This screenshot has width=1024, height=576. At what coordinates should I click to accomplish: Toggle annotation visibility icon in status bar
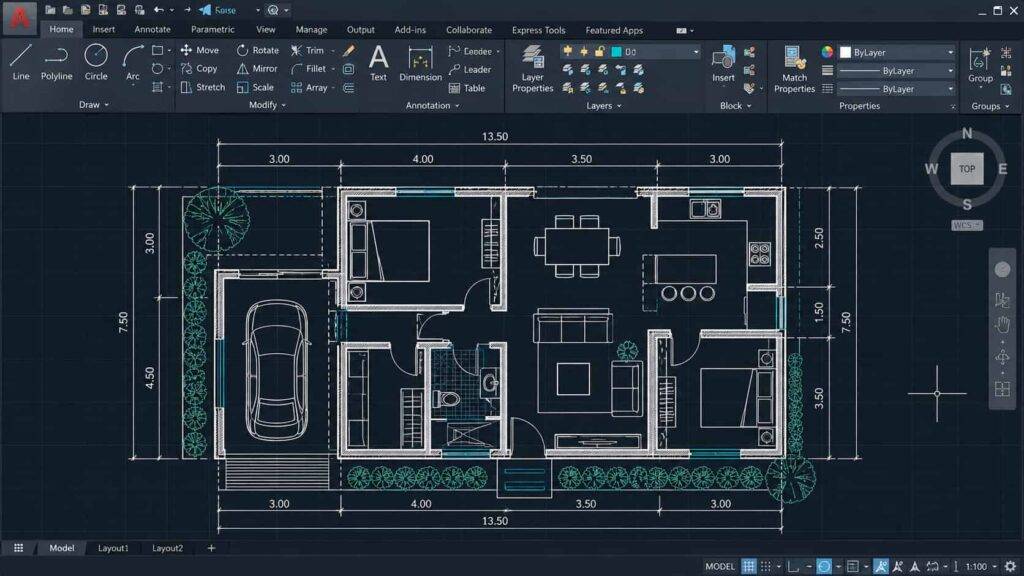(881, 566)
